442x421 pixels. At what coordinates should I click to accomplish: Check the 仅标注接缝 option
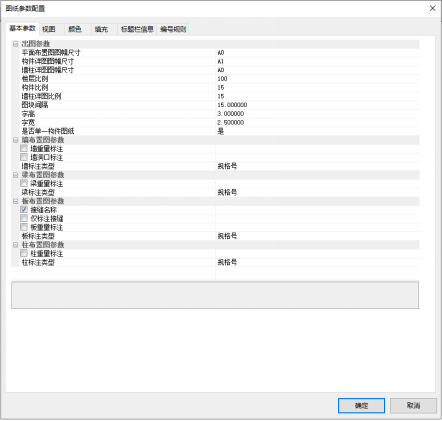[24, 218]
